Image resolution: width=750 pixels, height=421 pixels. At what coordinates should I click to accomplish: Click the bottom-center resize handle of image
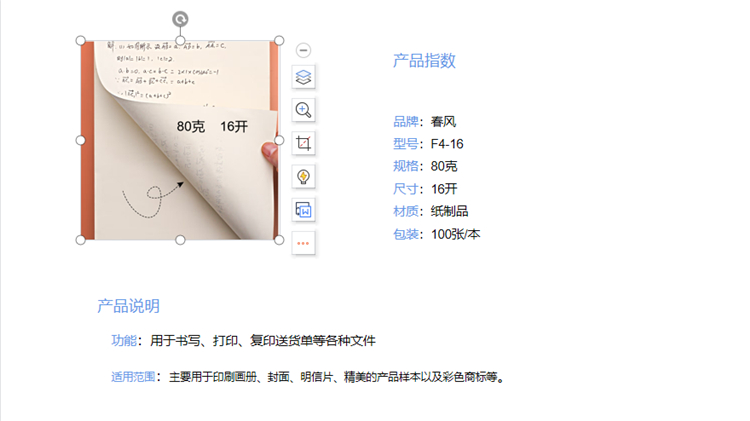pos(180,240)
